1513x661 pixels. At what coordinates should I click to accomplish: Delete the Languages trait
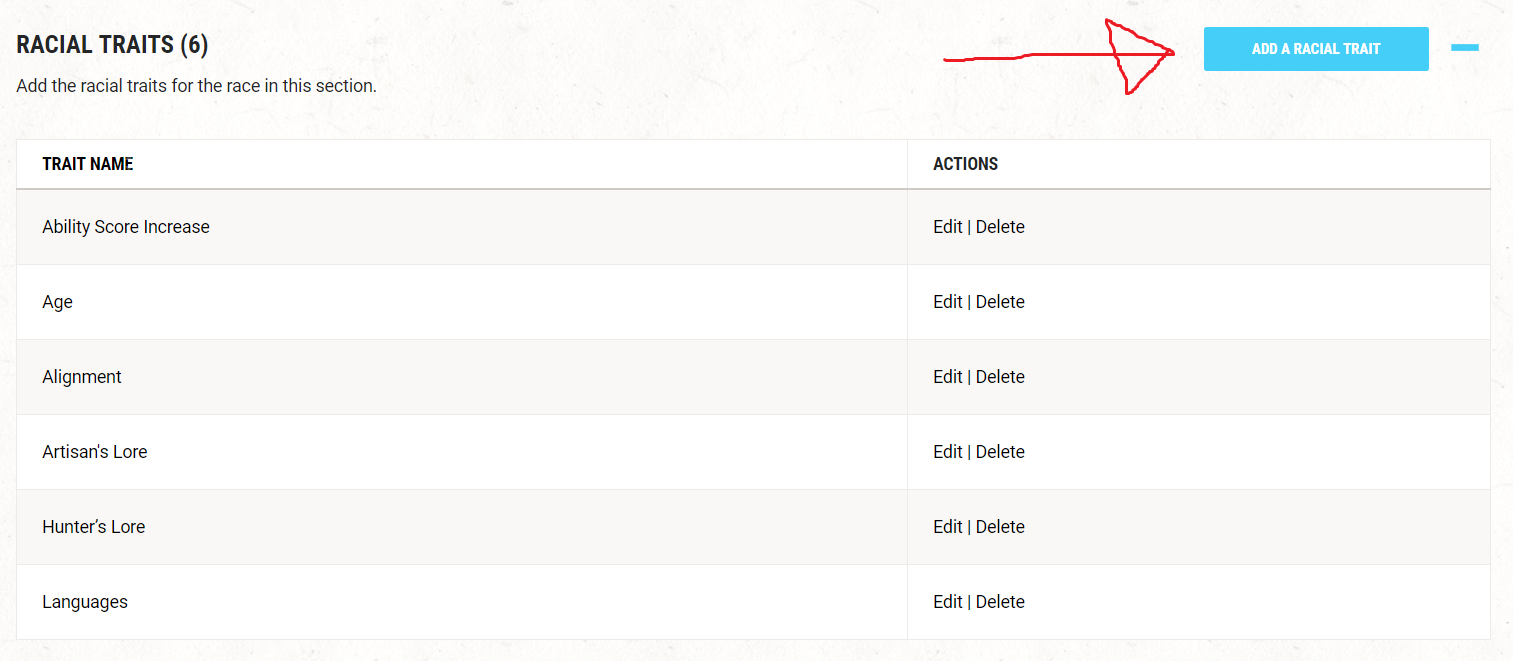coord(1000,602)
